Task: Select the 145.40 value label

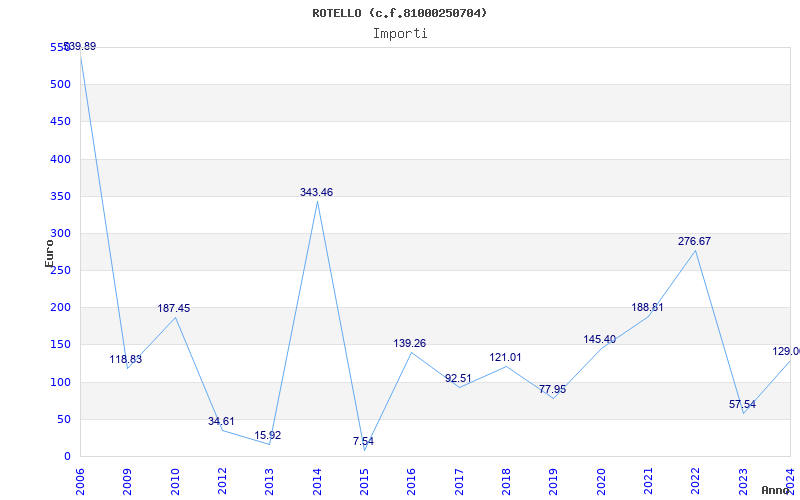Action: click(599, 339)
